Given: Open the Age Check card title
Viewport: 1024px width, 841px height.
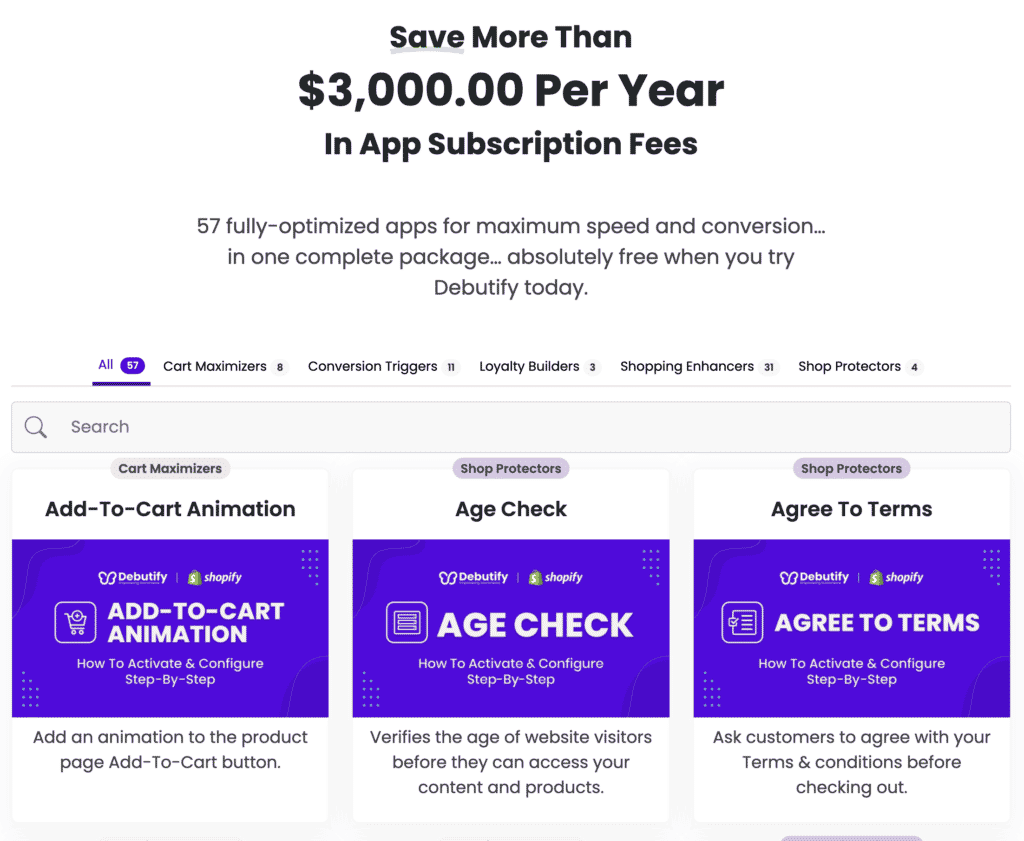Looking at the screenshot, I should (x=511, y=509).
